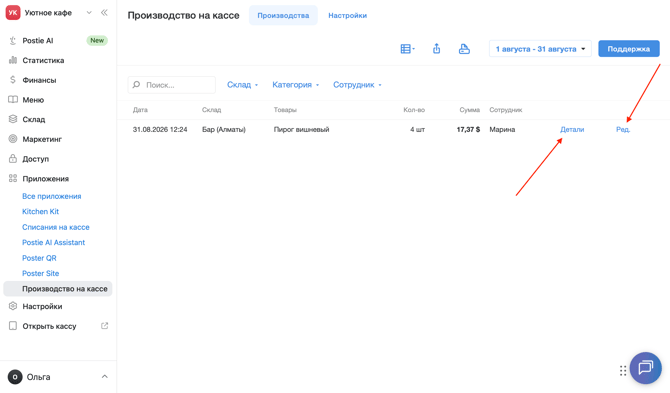Image resolution: width=670 pixels, height=393 pixels.
Task: Click the magnifier icon in search field
Action: point(136,85)
